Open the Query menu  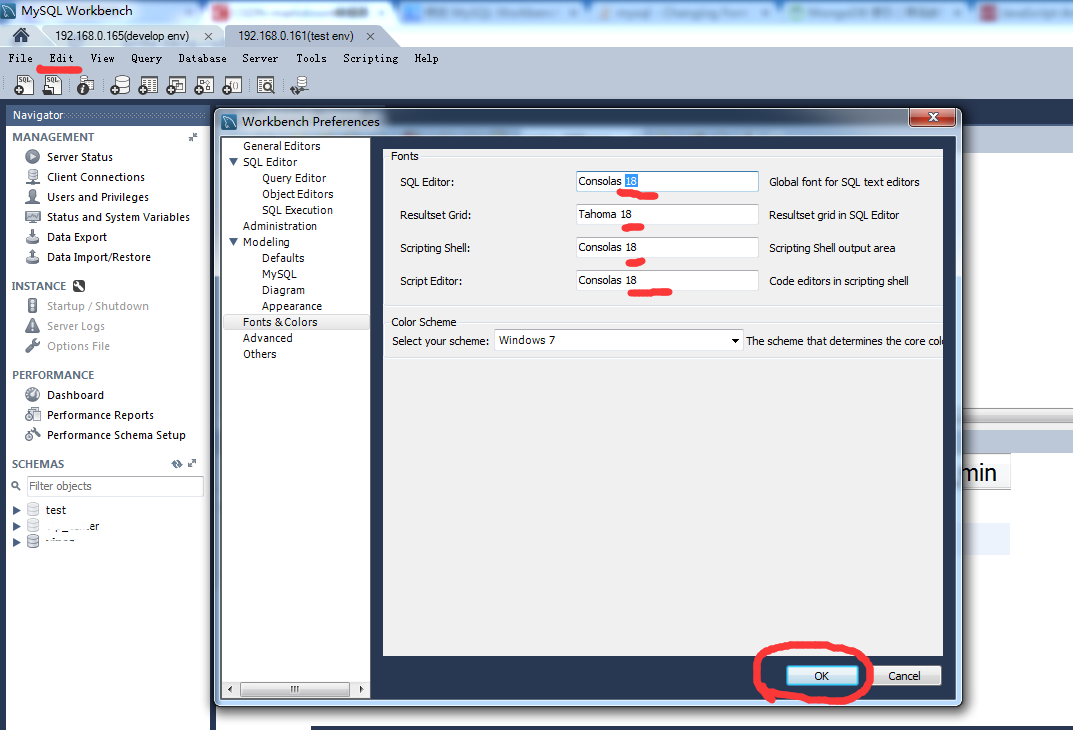coord(146,58)
